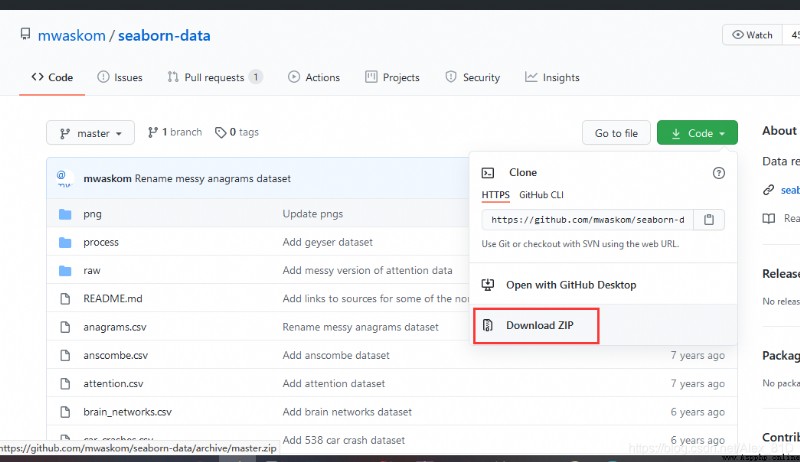Click the folder icon for process
The height and width of the screenshot is (462, 800).
coord(65,242)
